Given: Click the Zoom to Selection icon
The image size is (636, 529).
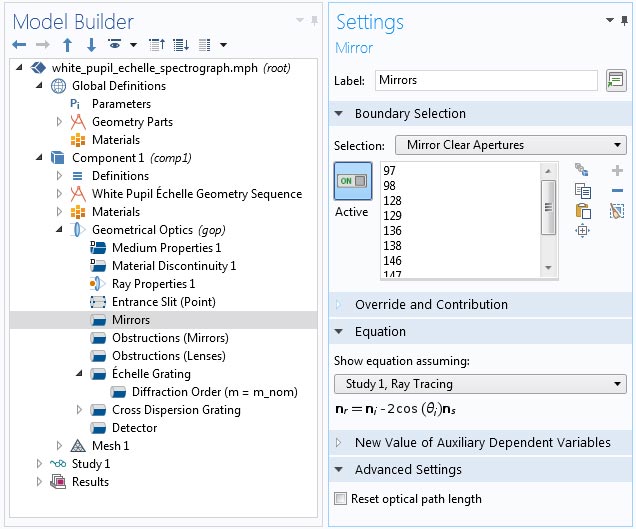Looking at the screenshot, I should tap(582, 231).
